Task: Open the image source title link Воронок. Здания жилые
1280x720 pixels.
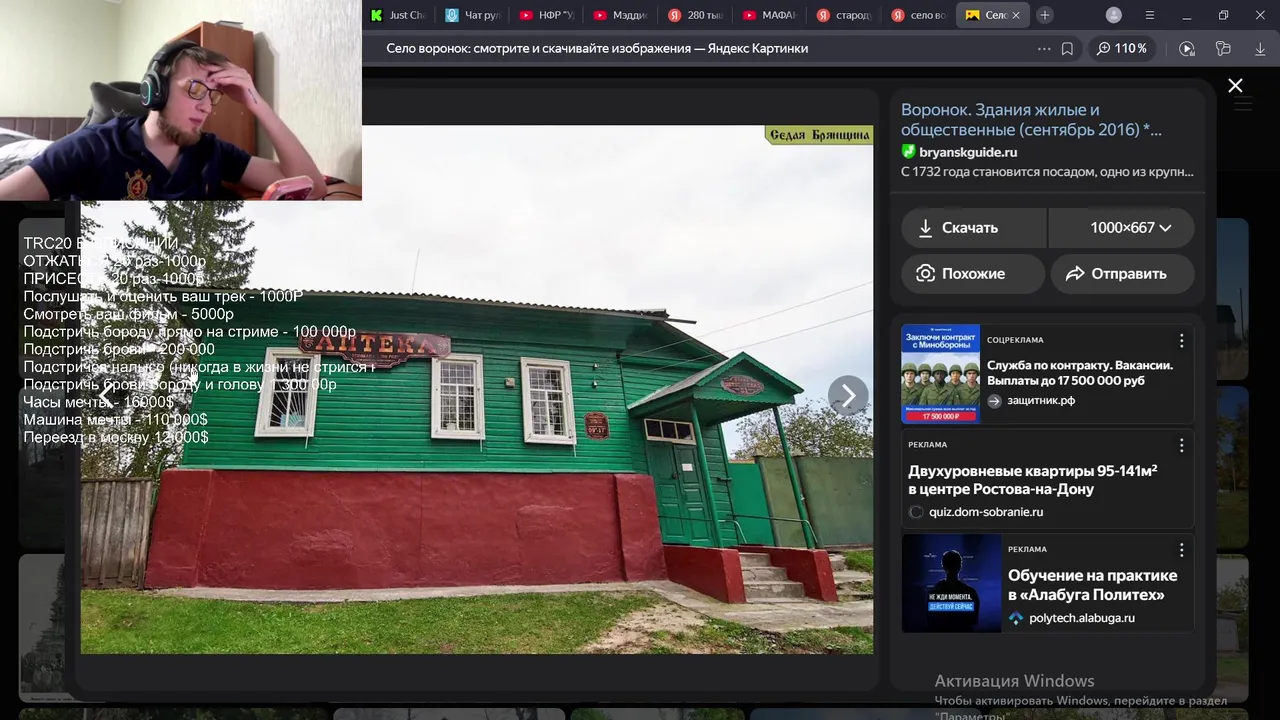Action: 1031,120
